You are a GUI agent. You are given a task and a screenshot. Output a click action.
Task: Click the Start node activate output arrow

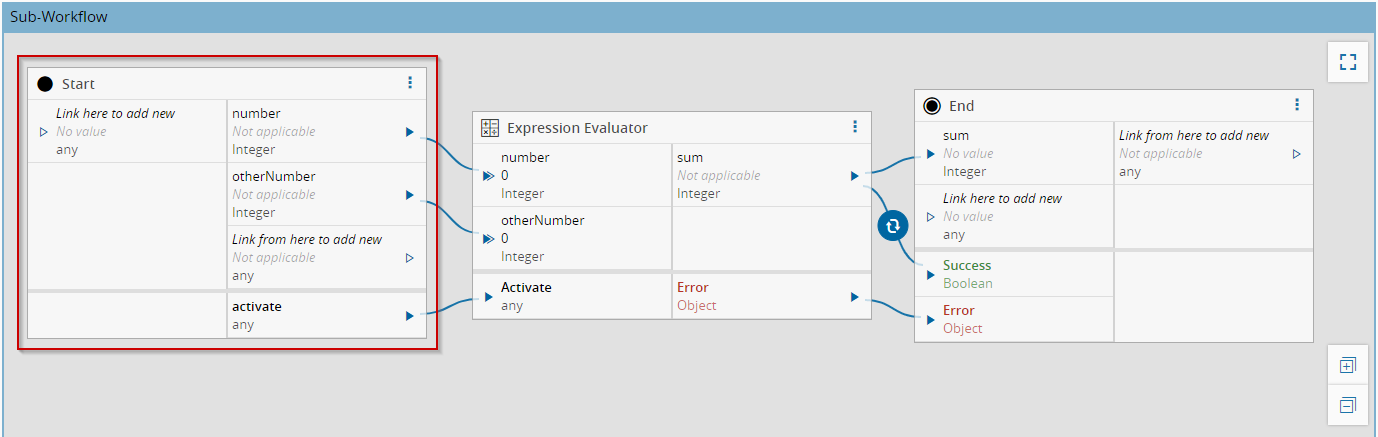[410, 316]
